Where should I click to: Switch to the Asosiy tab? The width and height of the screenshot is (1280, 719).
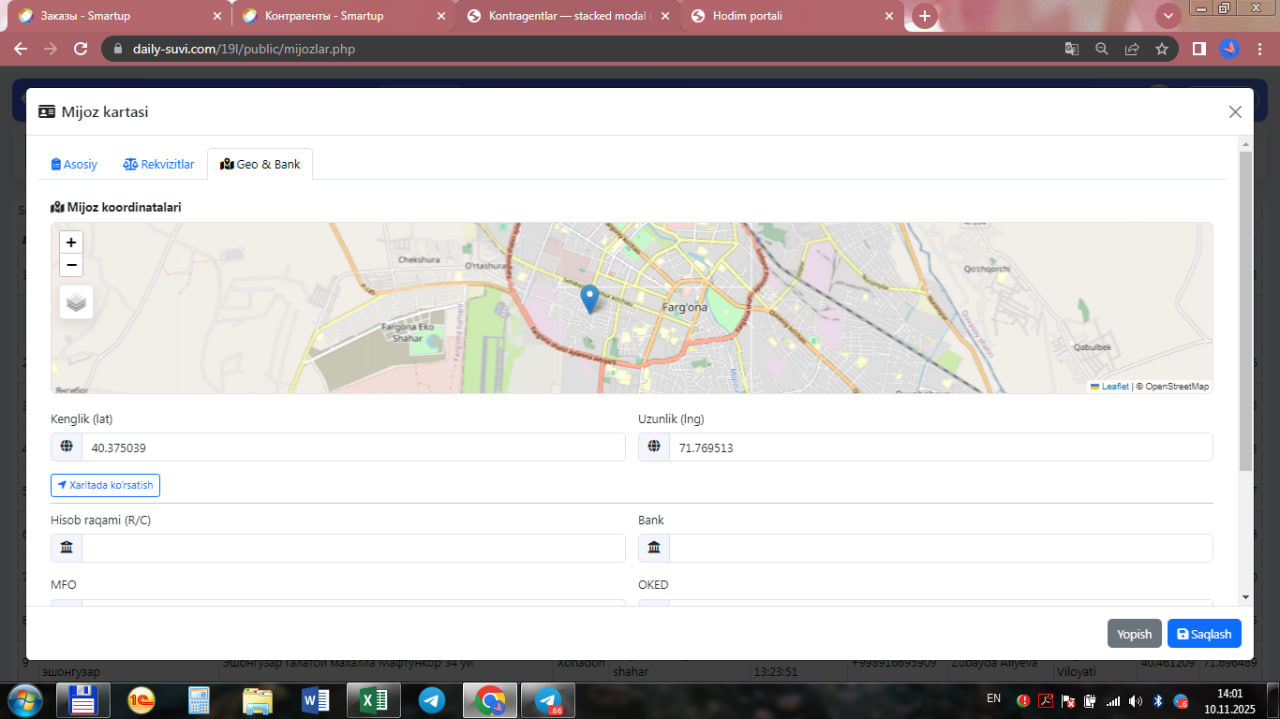click(x=74, y=164)
